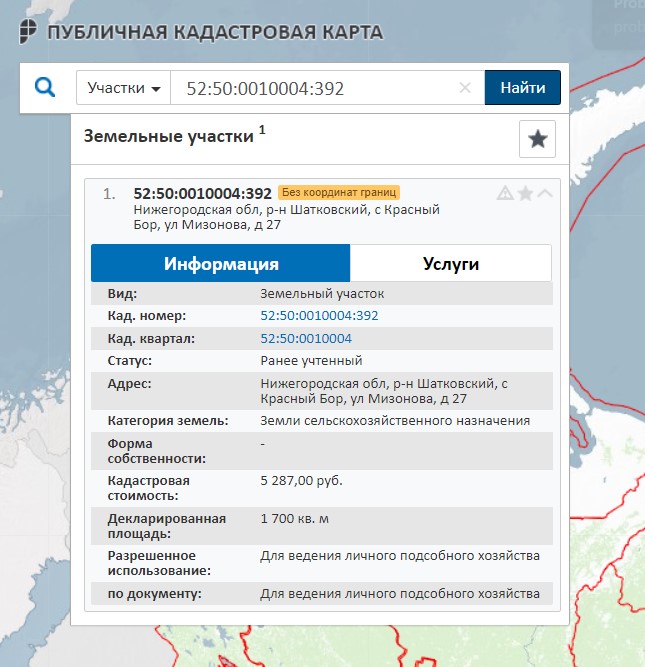This screenshot has height=667, width=645.
Task: Click the Адрес row address value
Action: 384,391
